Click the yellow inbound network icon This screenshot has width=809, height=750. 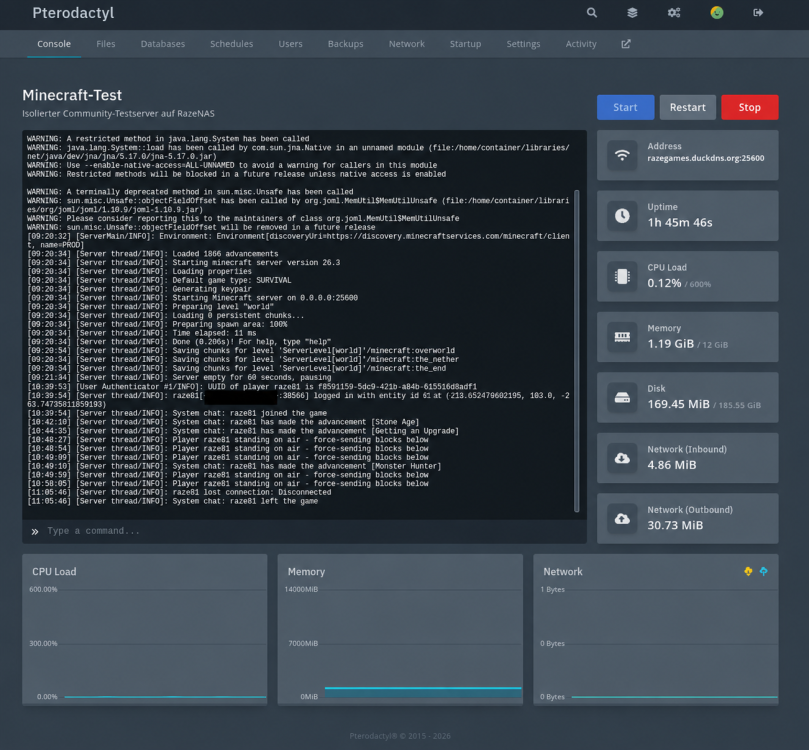coord(748,571)
